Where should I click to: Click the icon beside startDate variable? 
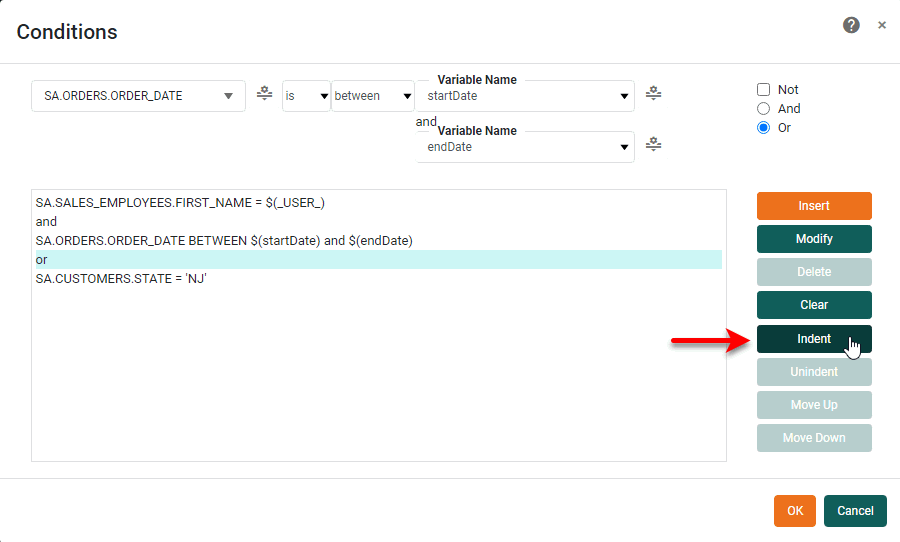click(653, 94)
